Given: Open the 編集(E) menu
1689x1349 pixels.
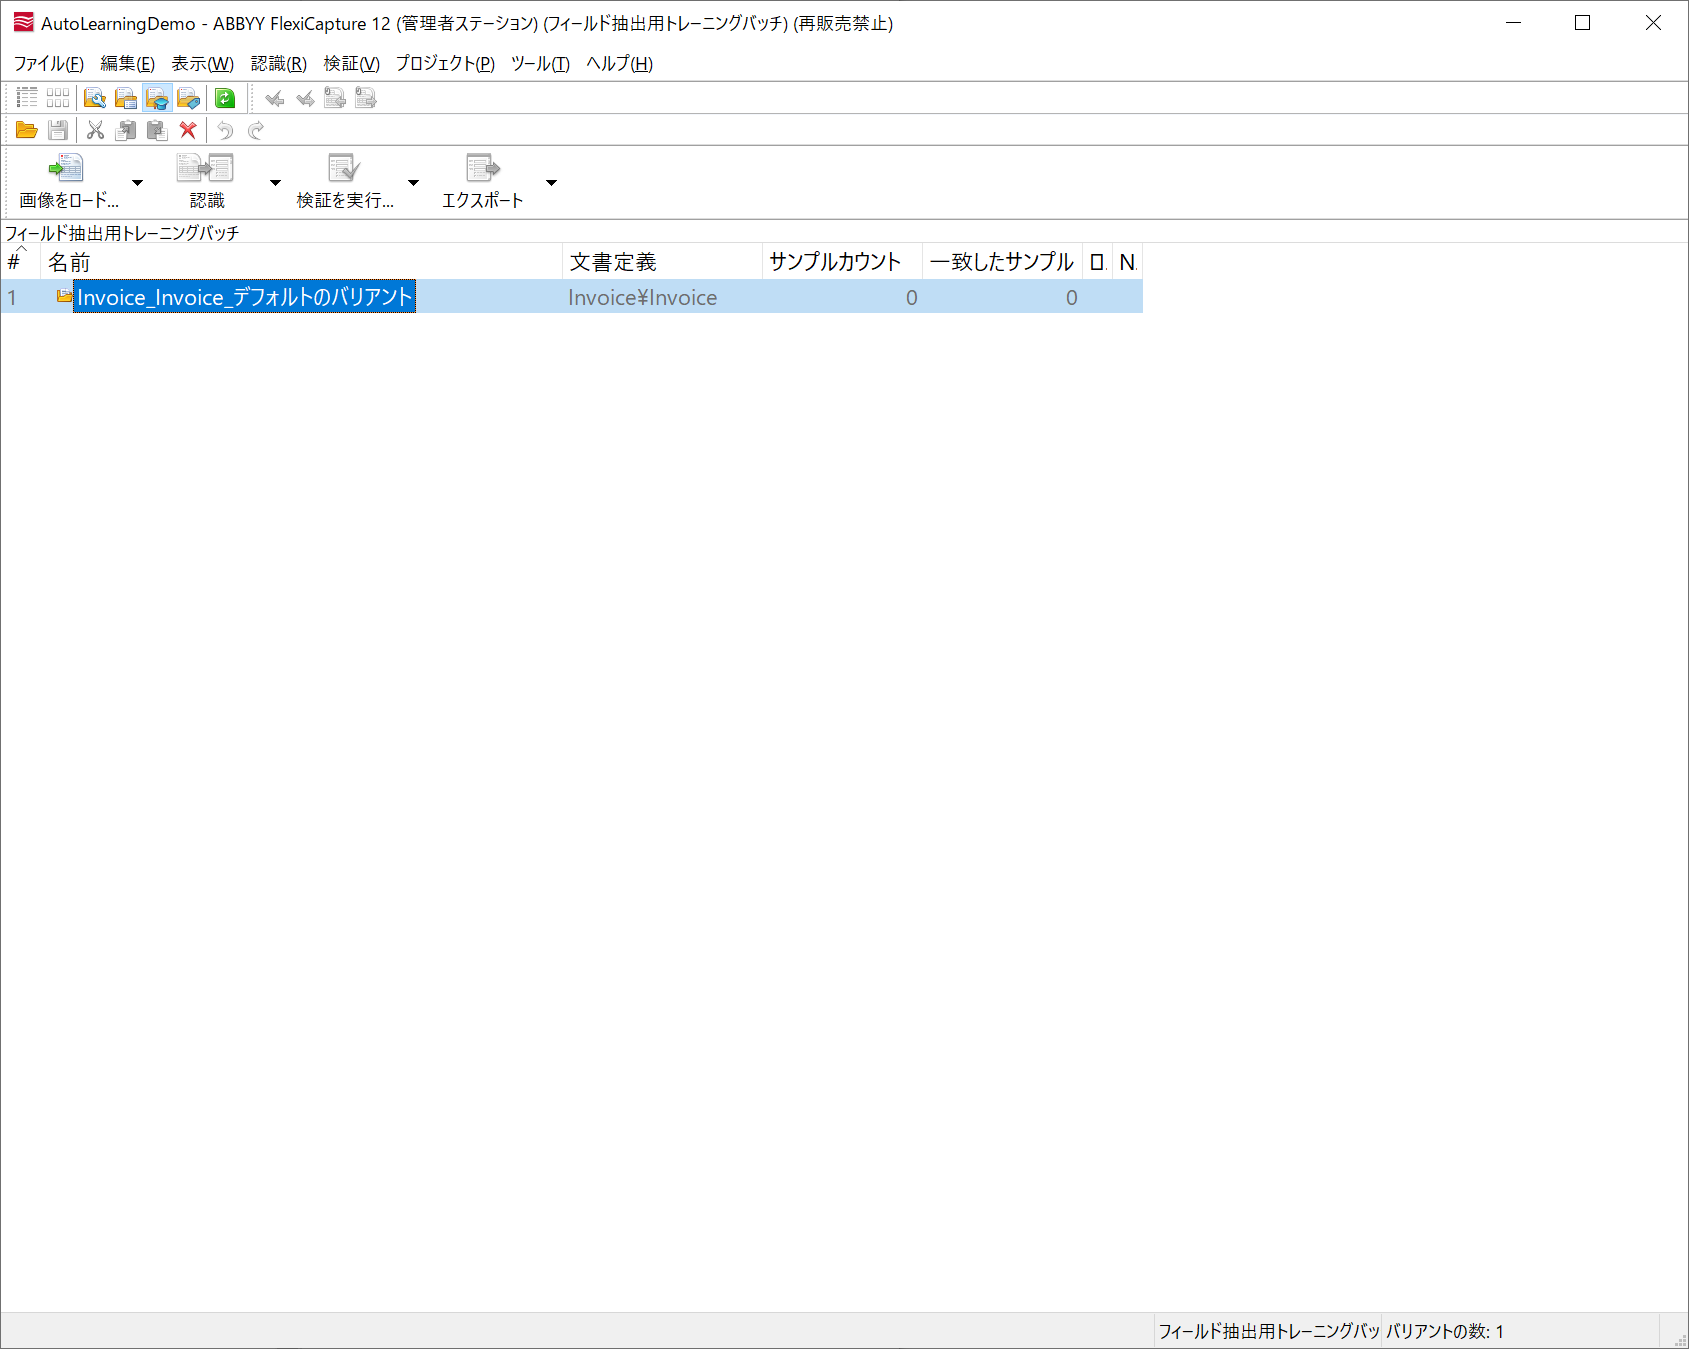Looking at the screenshot, I should pyautogui.click(x=127, y=64).
